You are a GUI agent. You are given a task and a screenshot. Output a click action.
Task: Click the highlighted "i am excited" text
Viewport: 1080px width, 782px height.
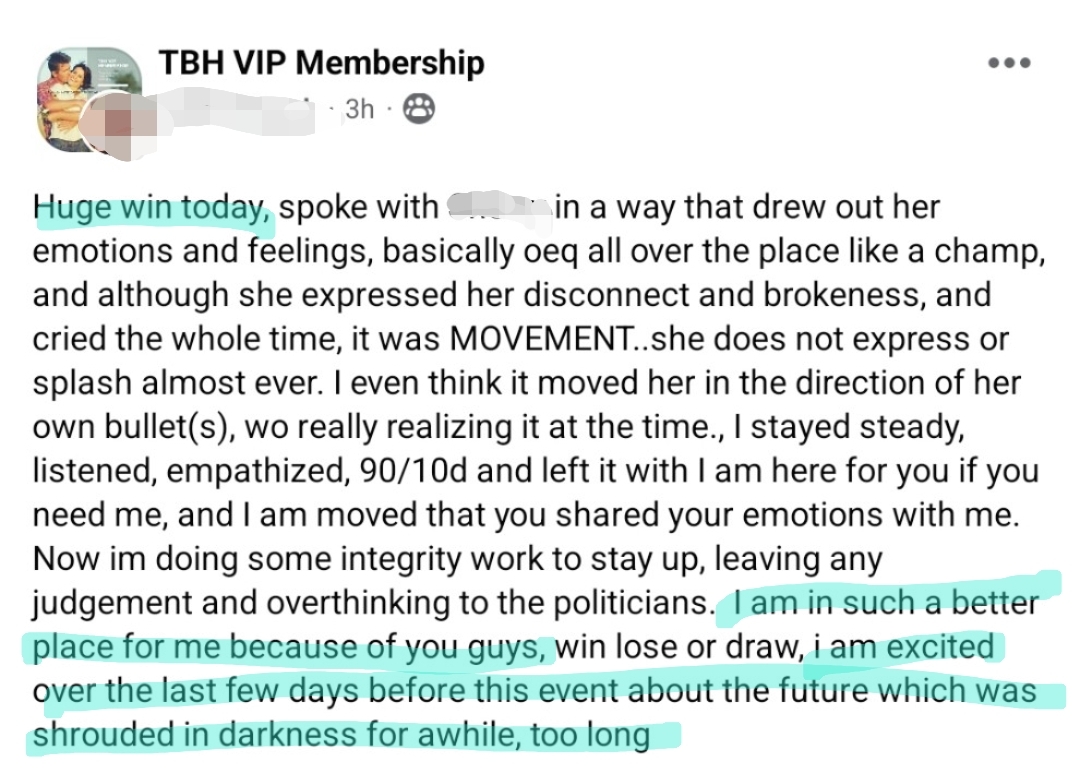(903, 647)
